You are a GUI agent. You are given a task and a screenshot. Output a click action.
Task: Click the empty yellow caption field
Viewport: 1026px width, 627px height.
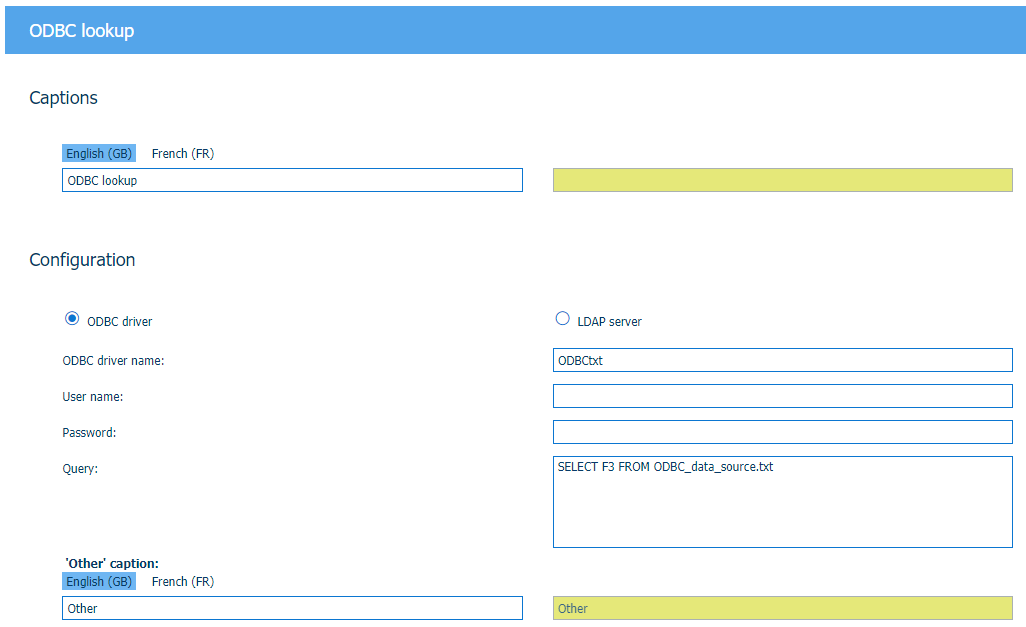tap(782, 180)
